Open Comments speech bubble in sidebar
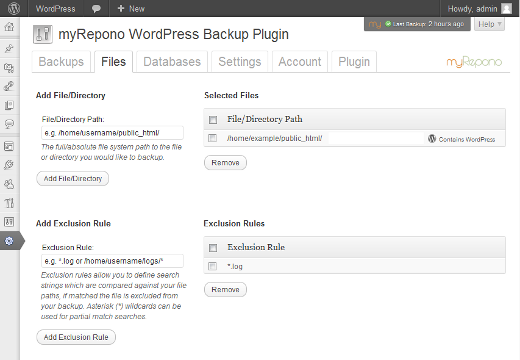Image resolution: width=520 pixels, height=360 pixels. tap(9, 124)
